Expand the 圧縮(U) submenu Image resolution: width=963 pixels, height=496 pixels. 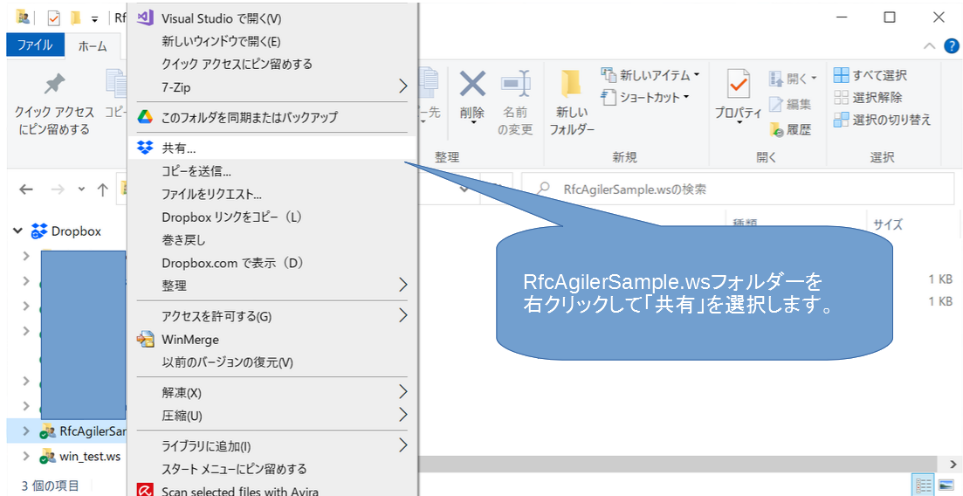(273, 416)
